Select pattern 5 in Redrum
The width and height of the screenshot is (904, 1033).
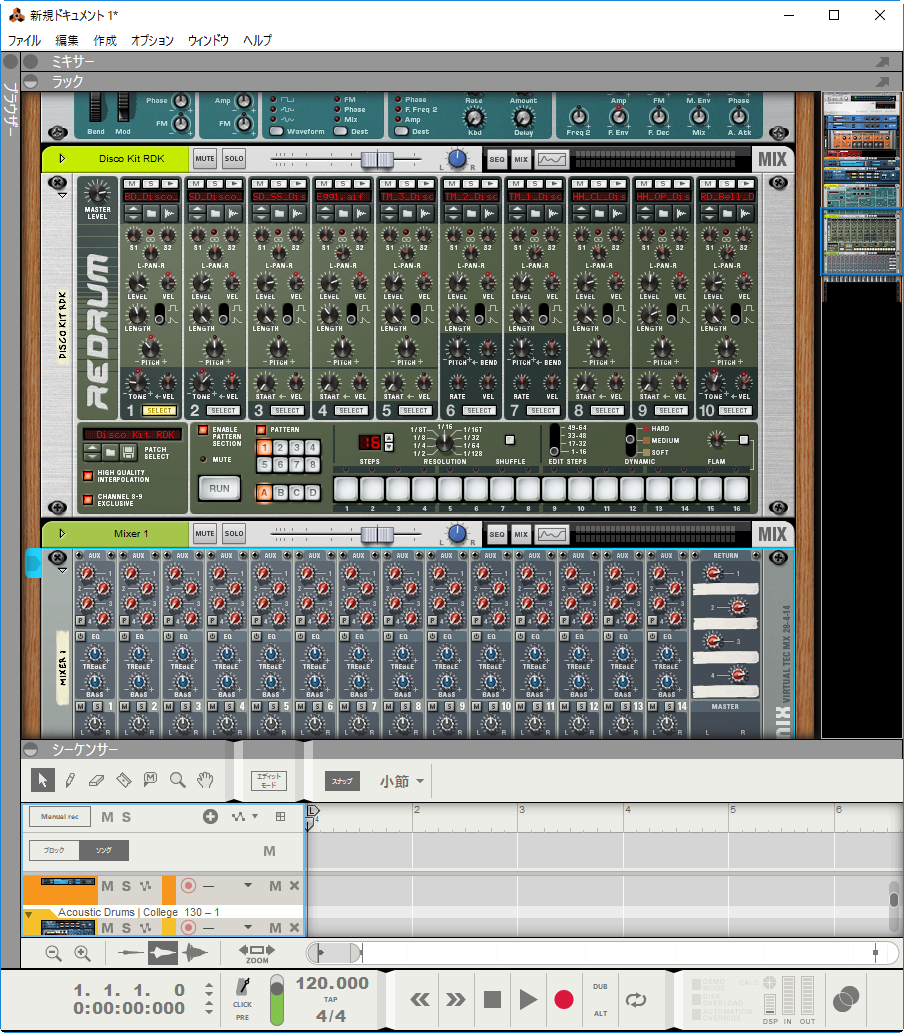264,464
